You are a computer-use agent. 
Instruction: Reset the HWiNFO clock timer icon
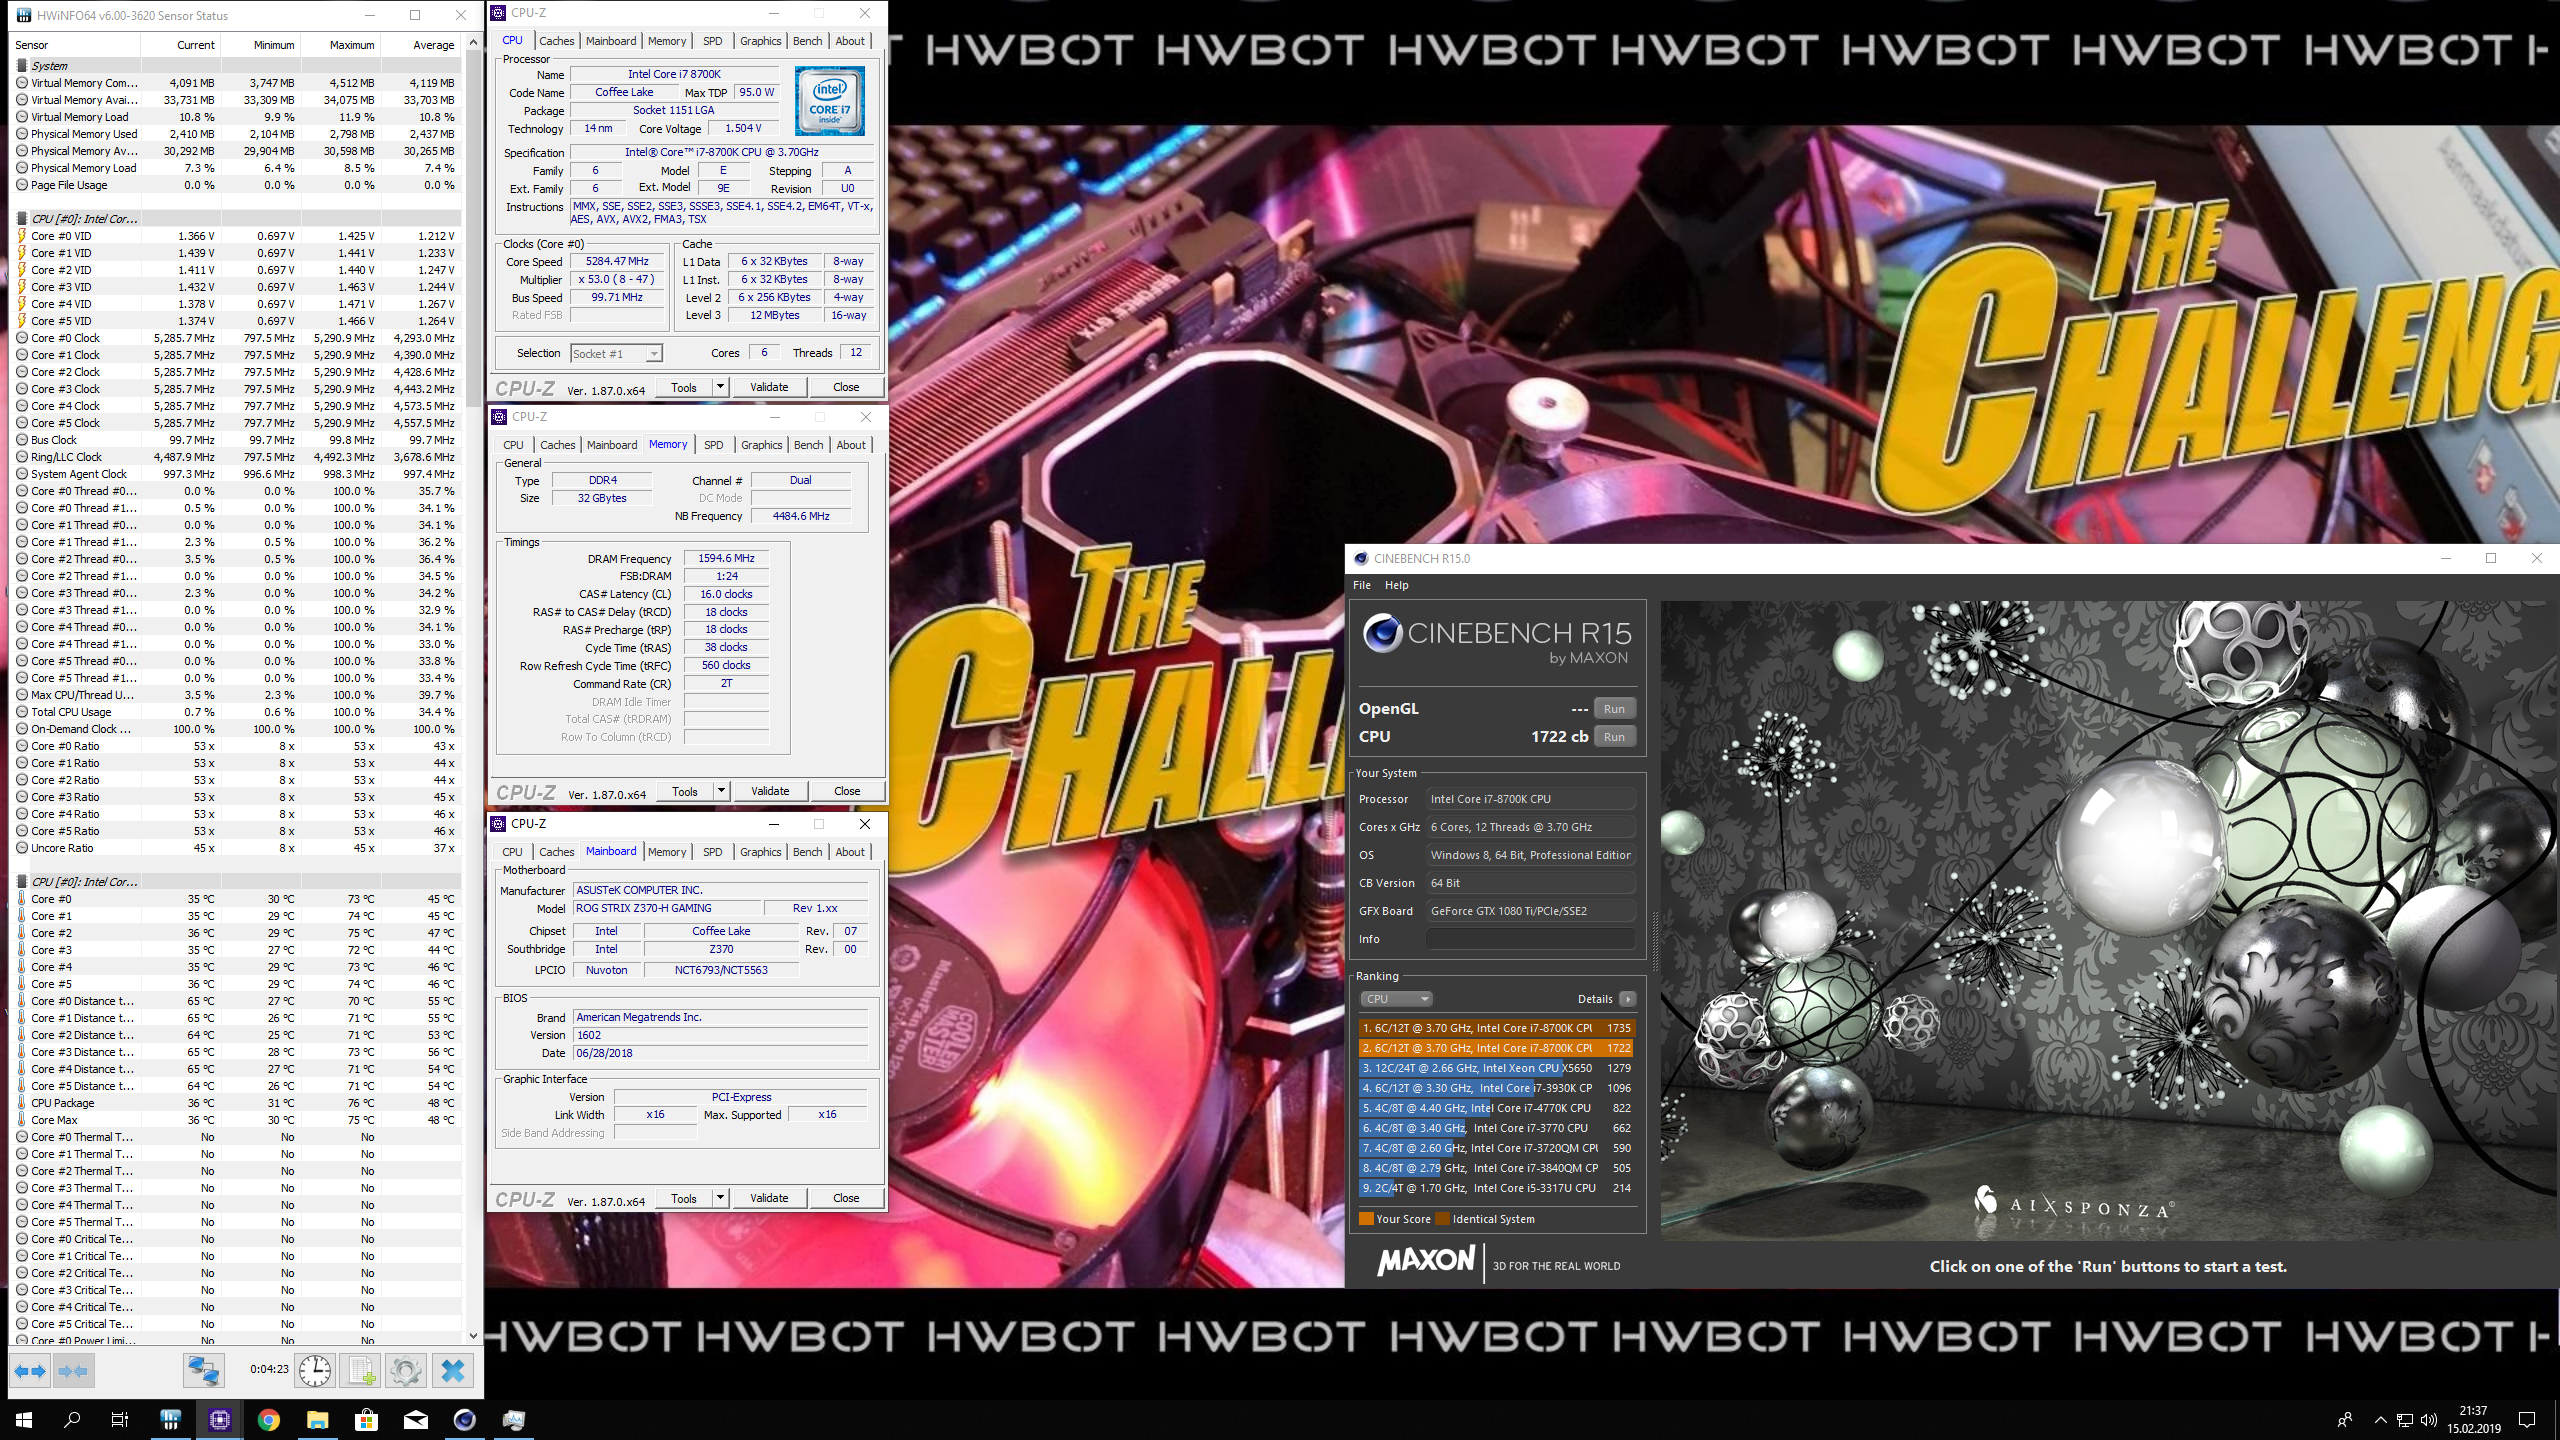point(315,1370)
